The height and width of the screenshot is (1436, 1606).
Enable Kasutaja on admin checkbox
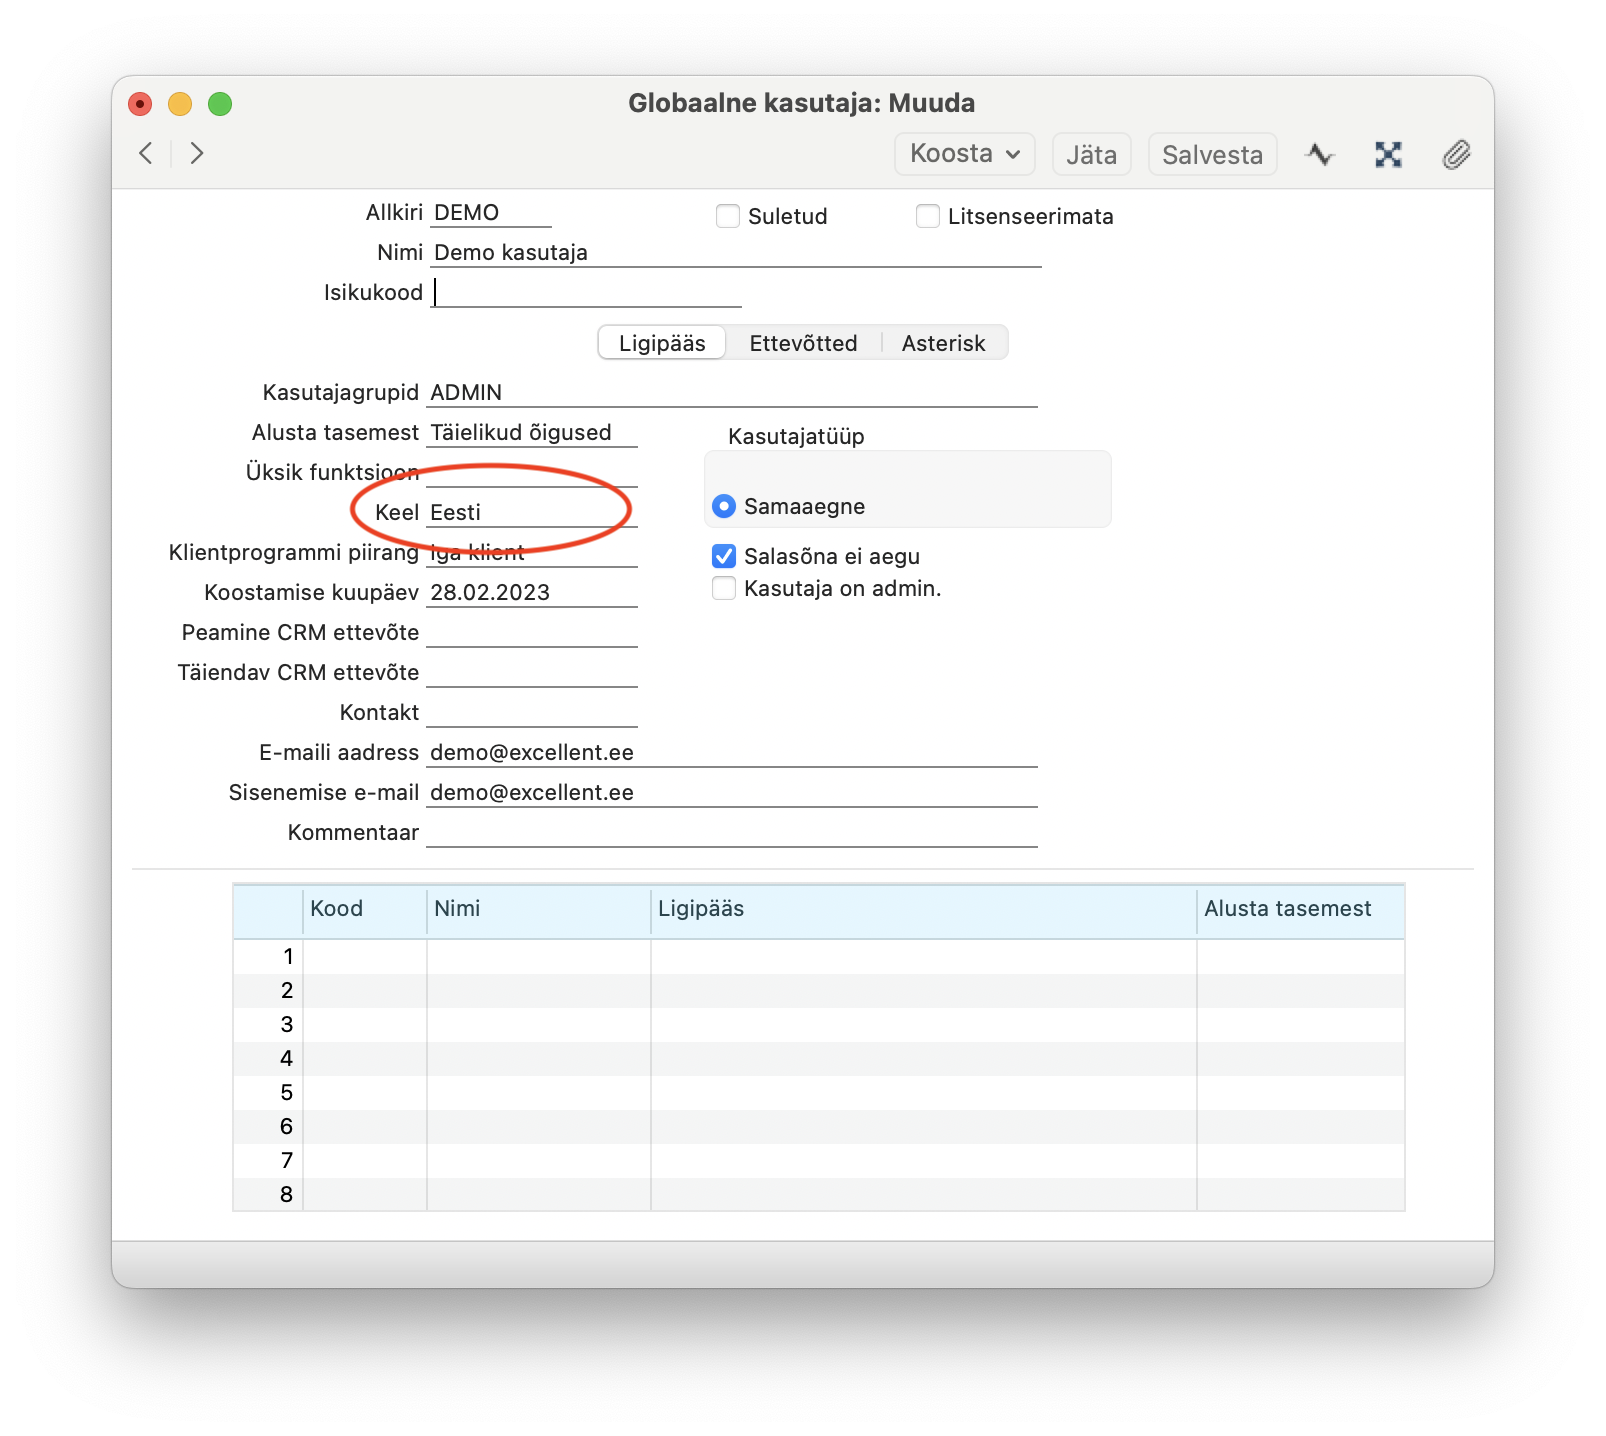pos(724,588)
